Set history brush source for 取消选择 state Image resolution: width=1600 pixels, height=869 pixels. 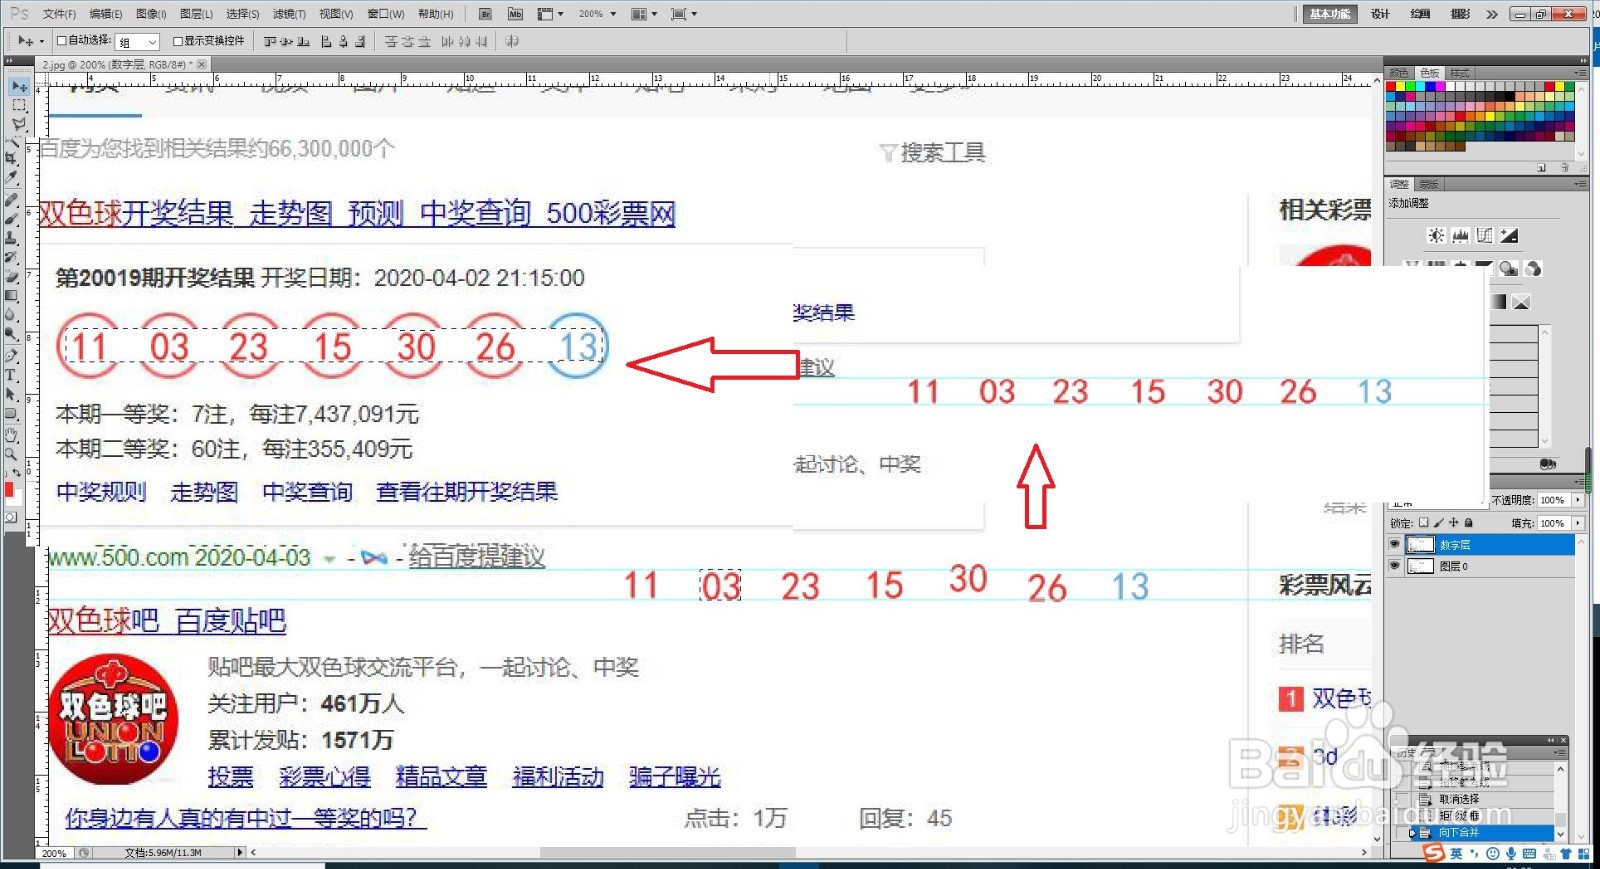tap(1401, 799)
